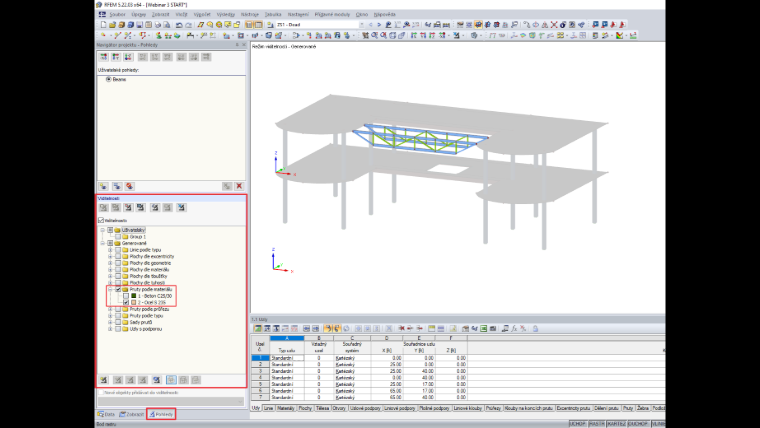This screenshot has height=428, width=760.
Task: Open the Data navigator tab
Action: tap(106, 414)
